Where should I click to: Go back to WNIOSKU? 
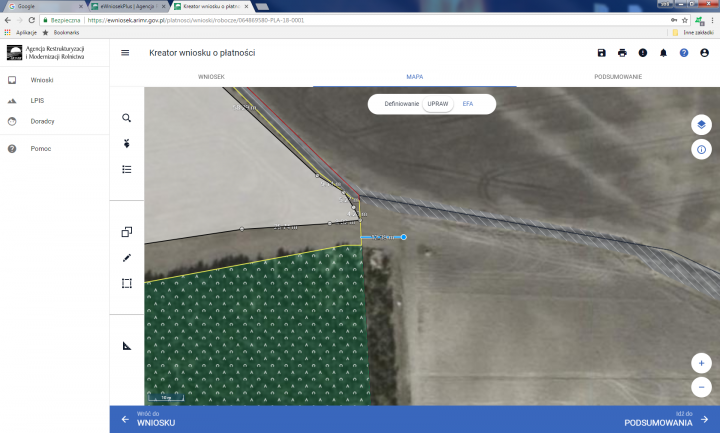[x=148, y=419]
